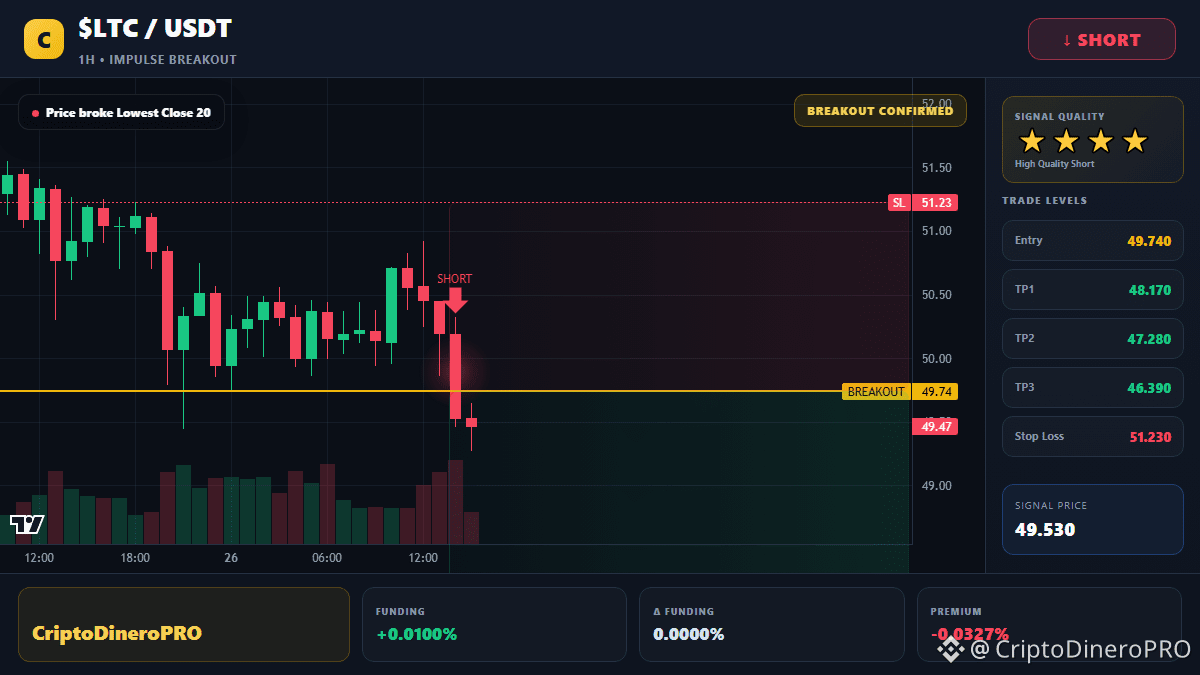Image resolution: width=1200 pixels, height=675 pixels.
Task: Click the 1H Impulse Breakout subtitle
Action: point(157,60)
